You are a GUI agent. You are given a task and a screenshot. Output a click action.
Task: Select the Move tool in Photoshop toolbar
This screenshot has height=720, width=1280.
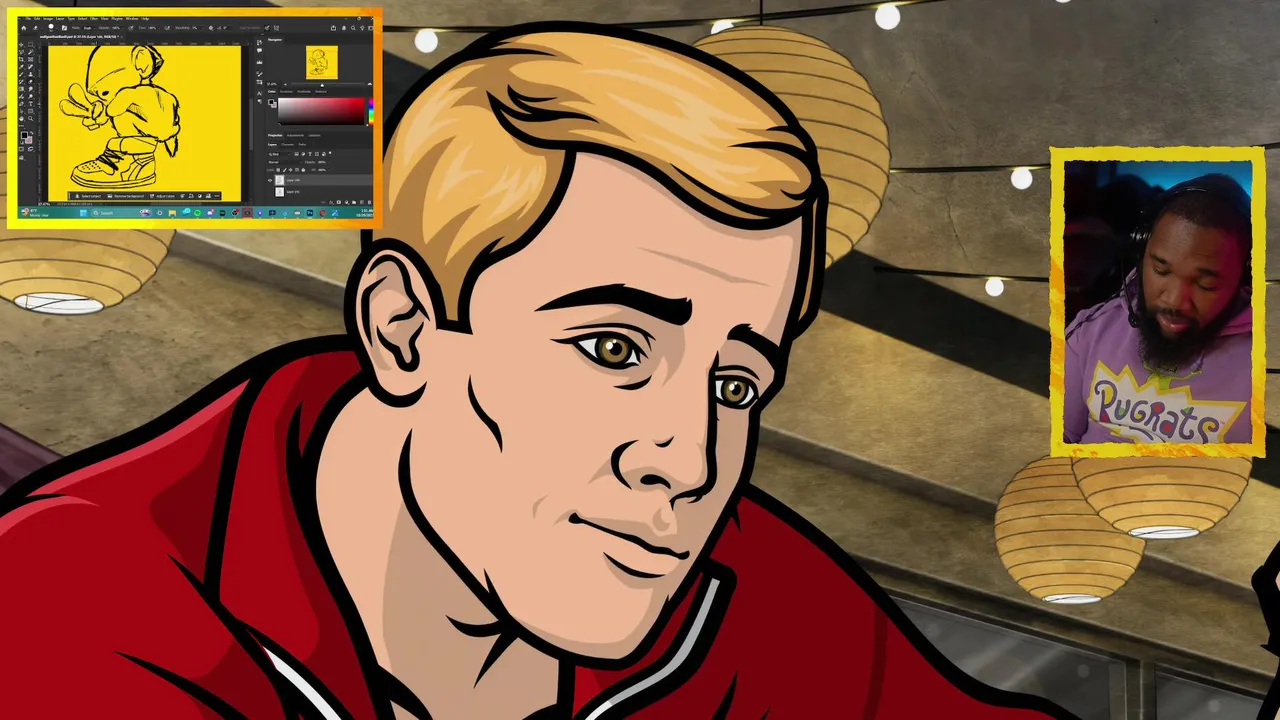(x=21, y=45)
